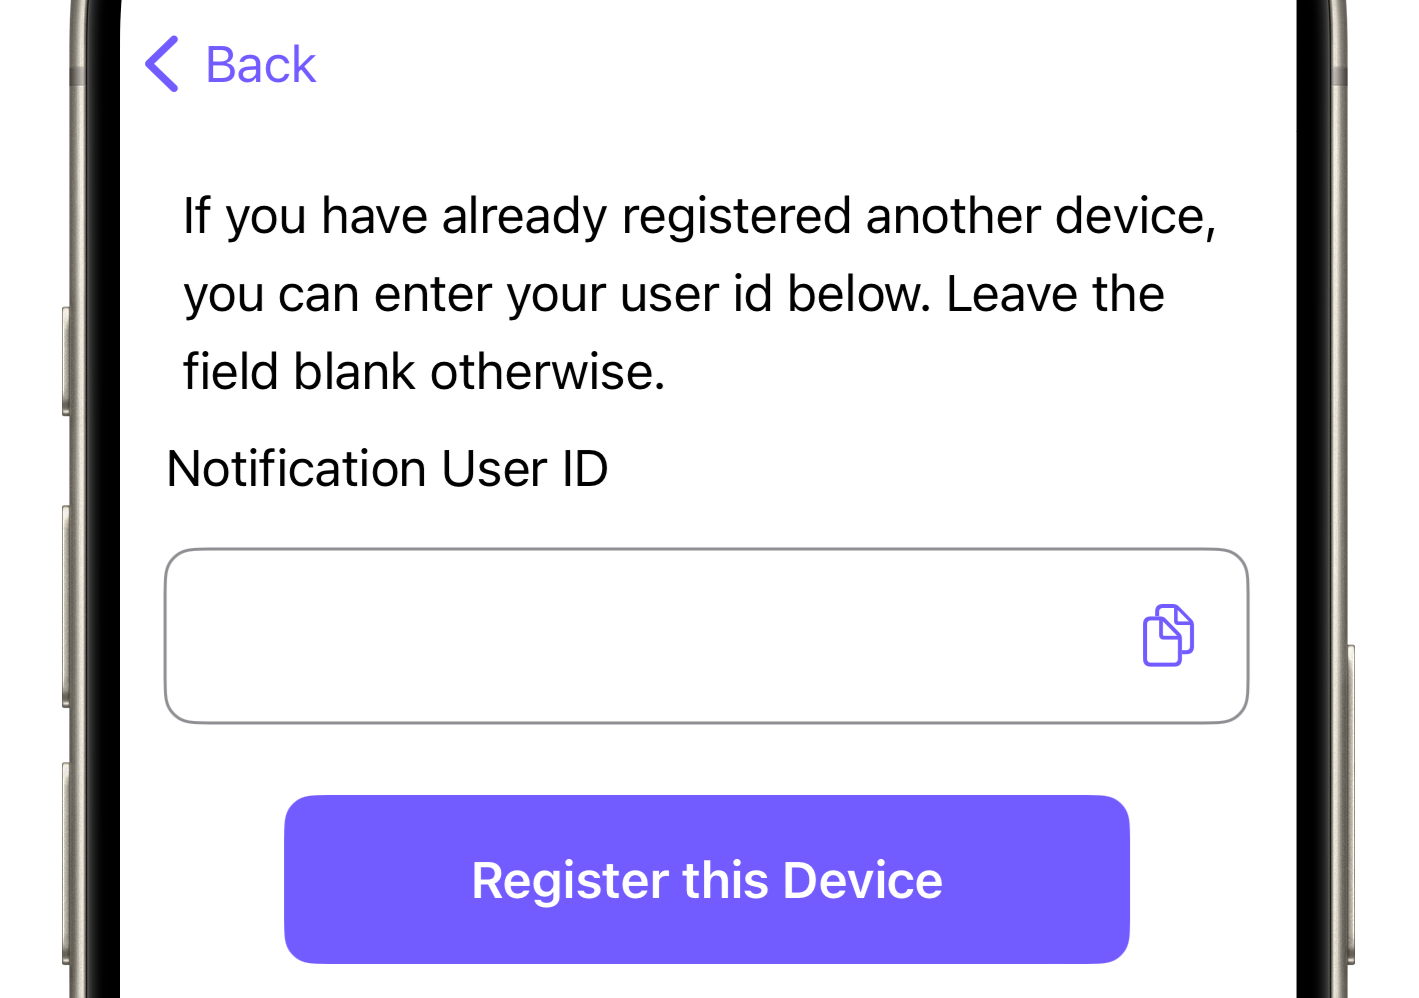Click the word "Register" on the purple button
Screen dimensions: 1419x998
pos(570,881)
